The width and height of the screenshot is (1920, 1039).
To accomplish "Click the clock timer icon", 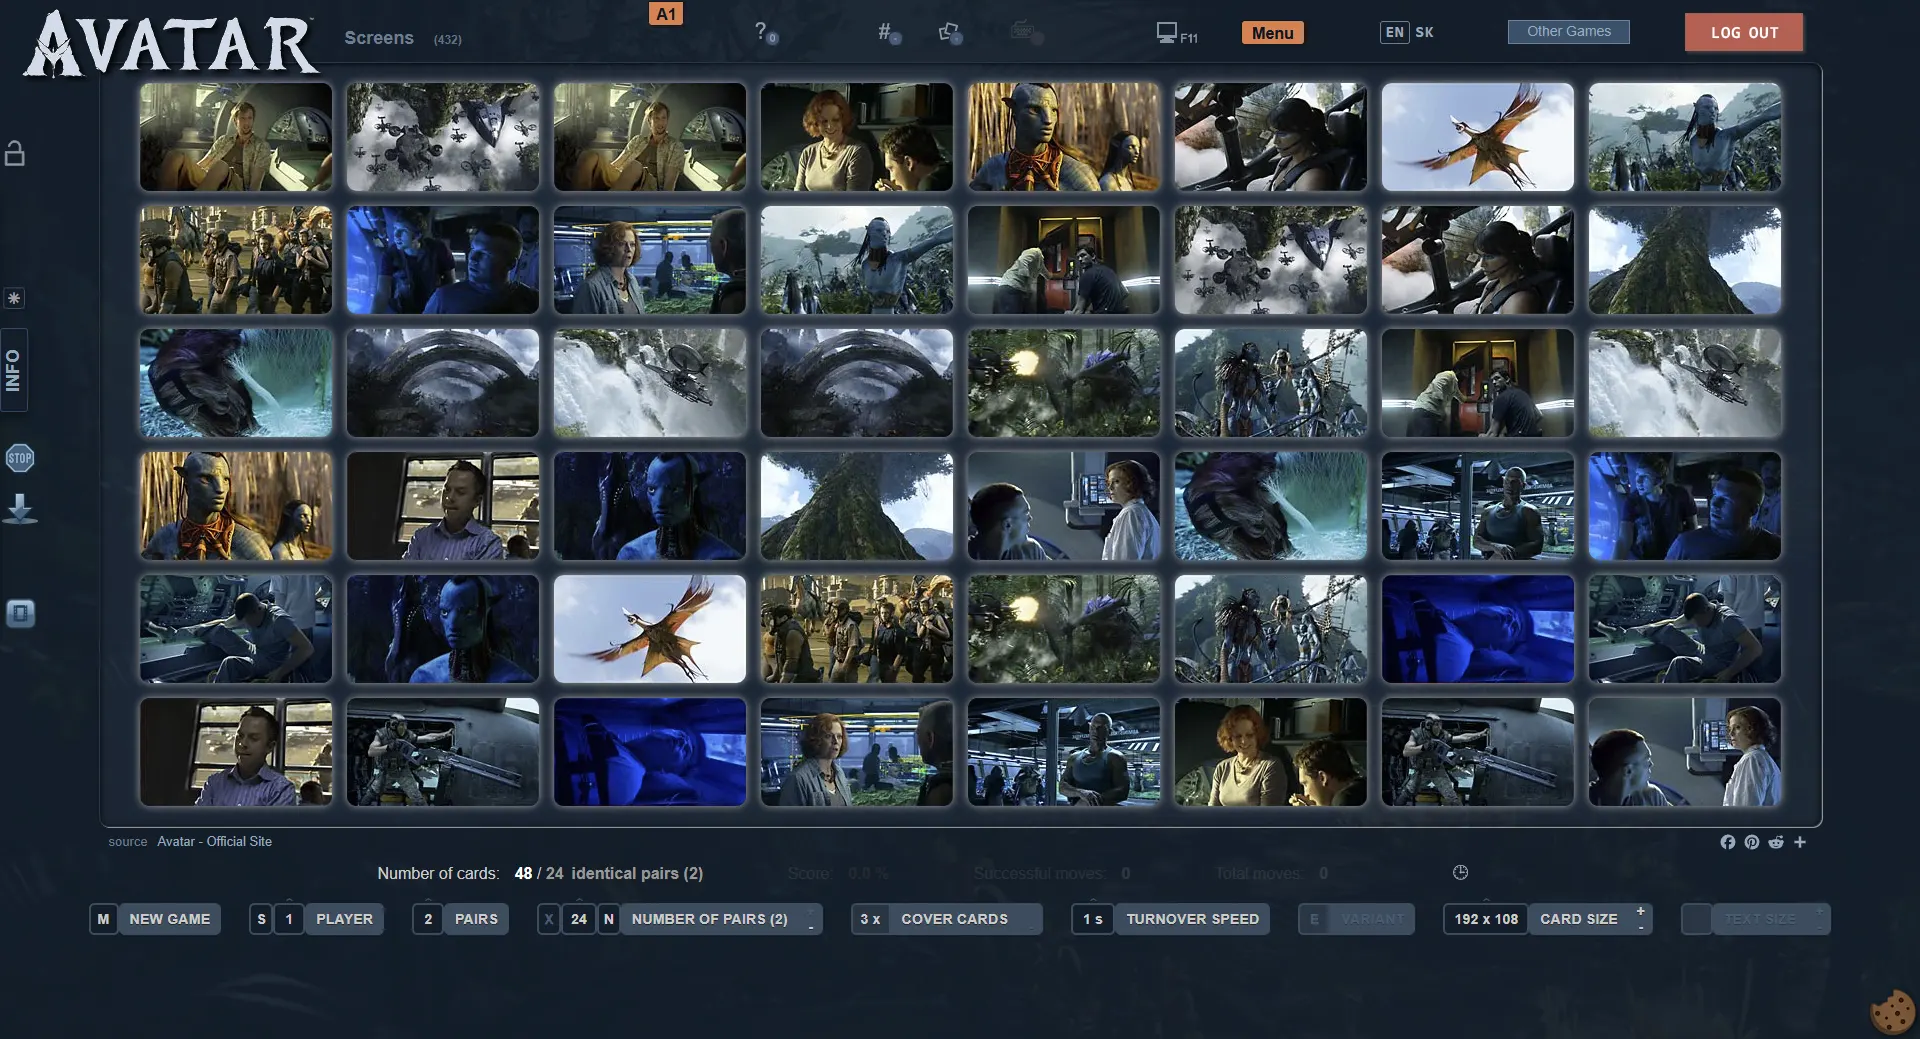I will [1460, 873].
